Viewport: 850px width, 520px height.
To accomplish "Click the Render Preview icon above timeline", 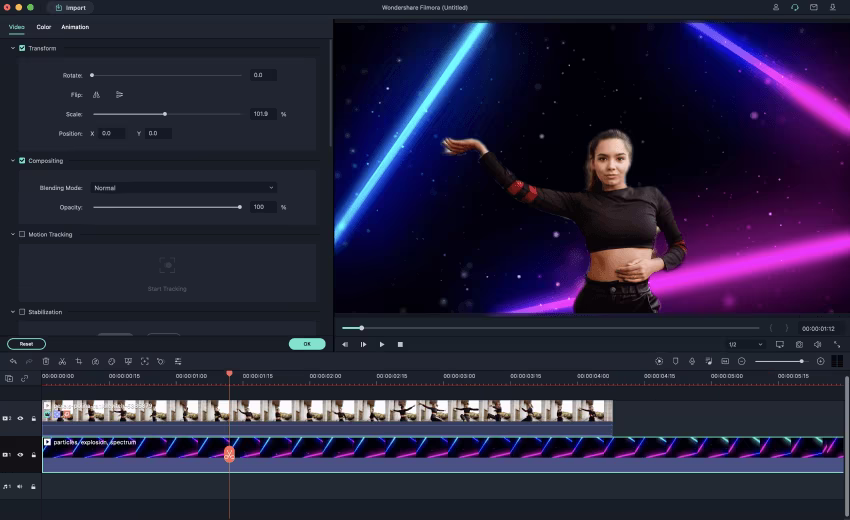I will (x=659, y=361).
